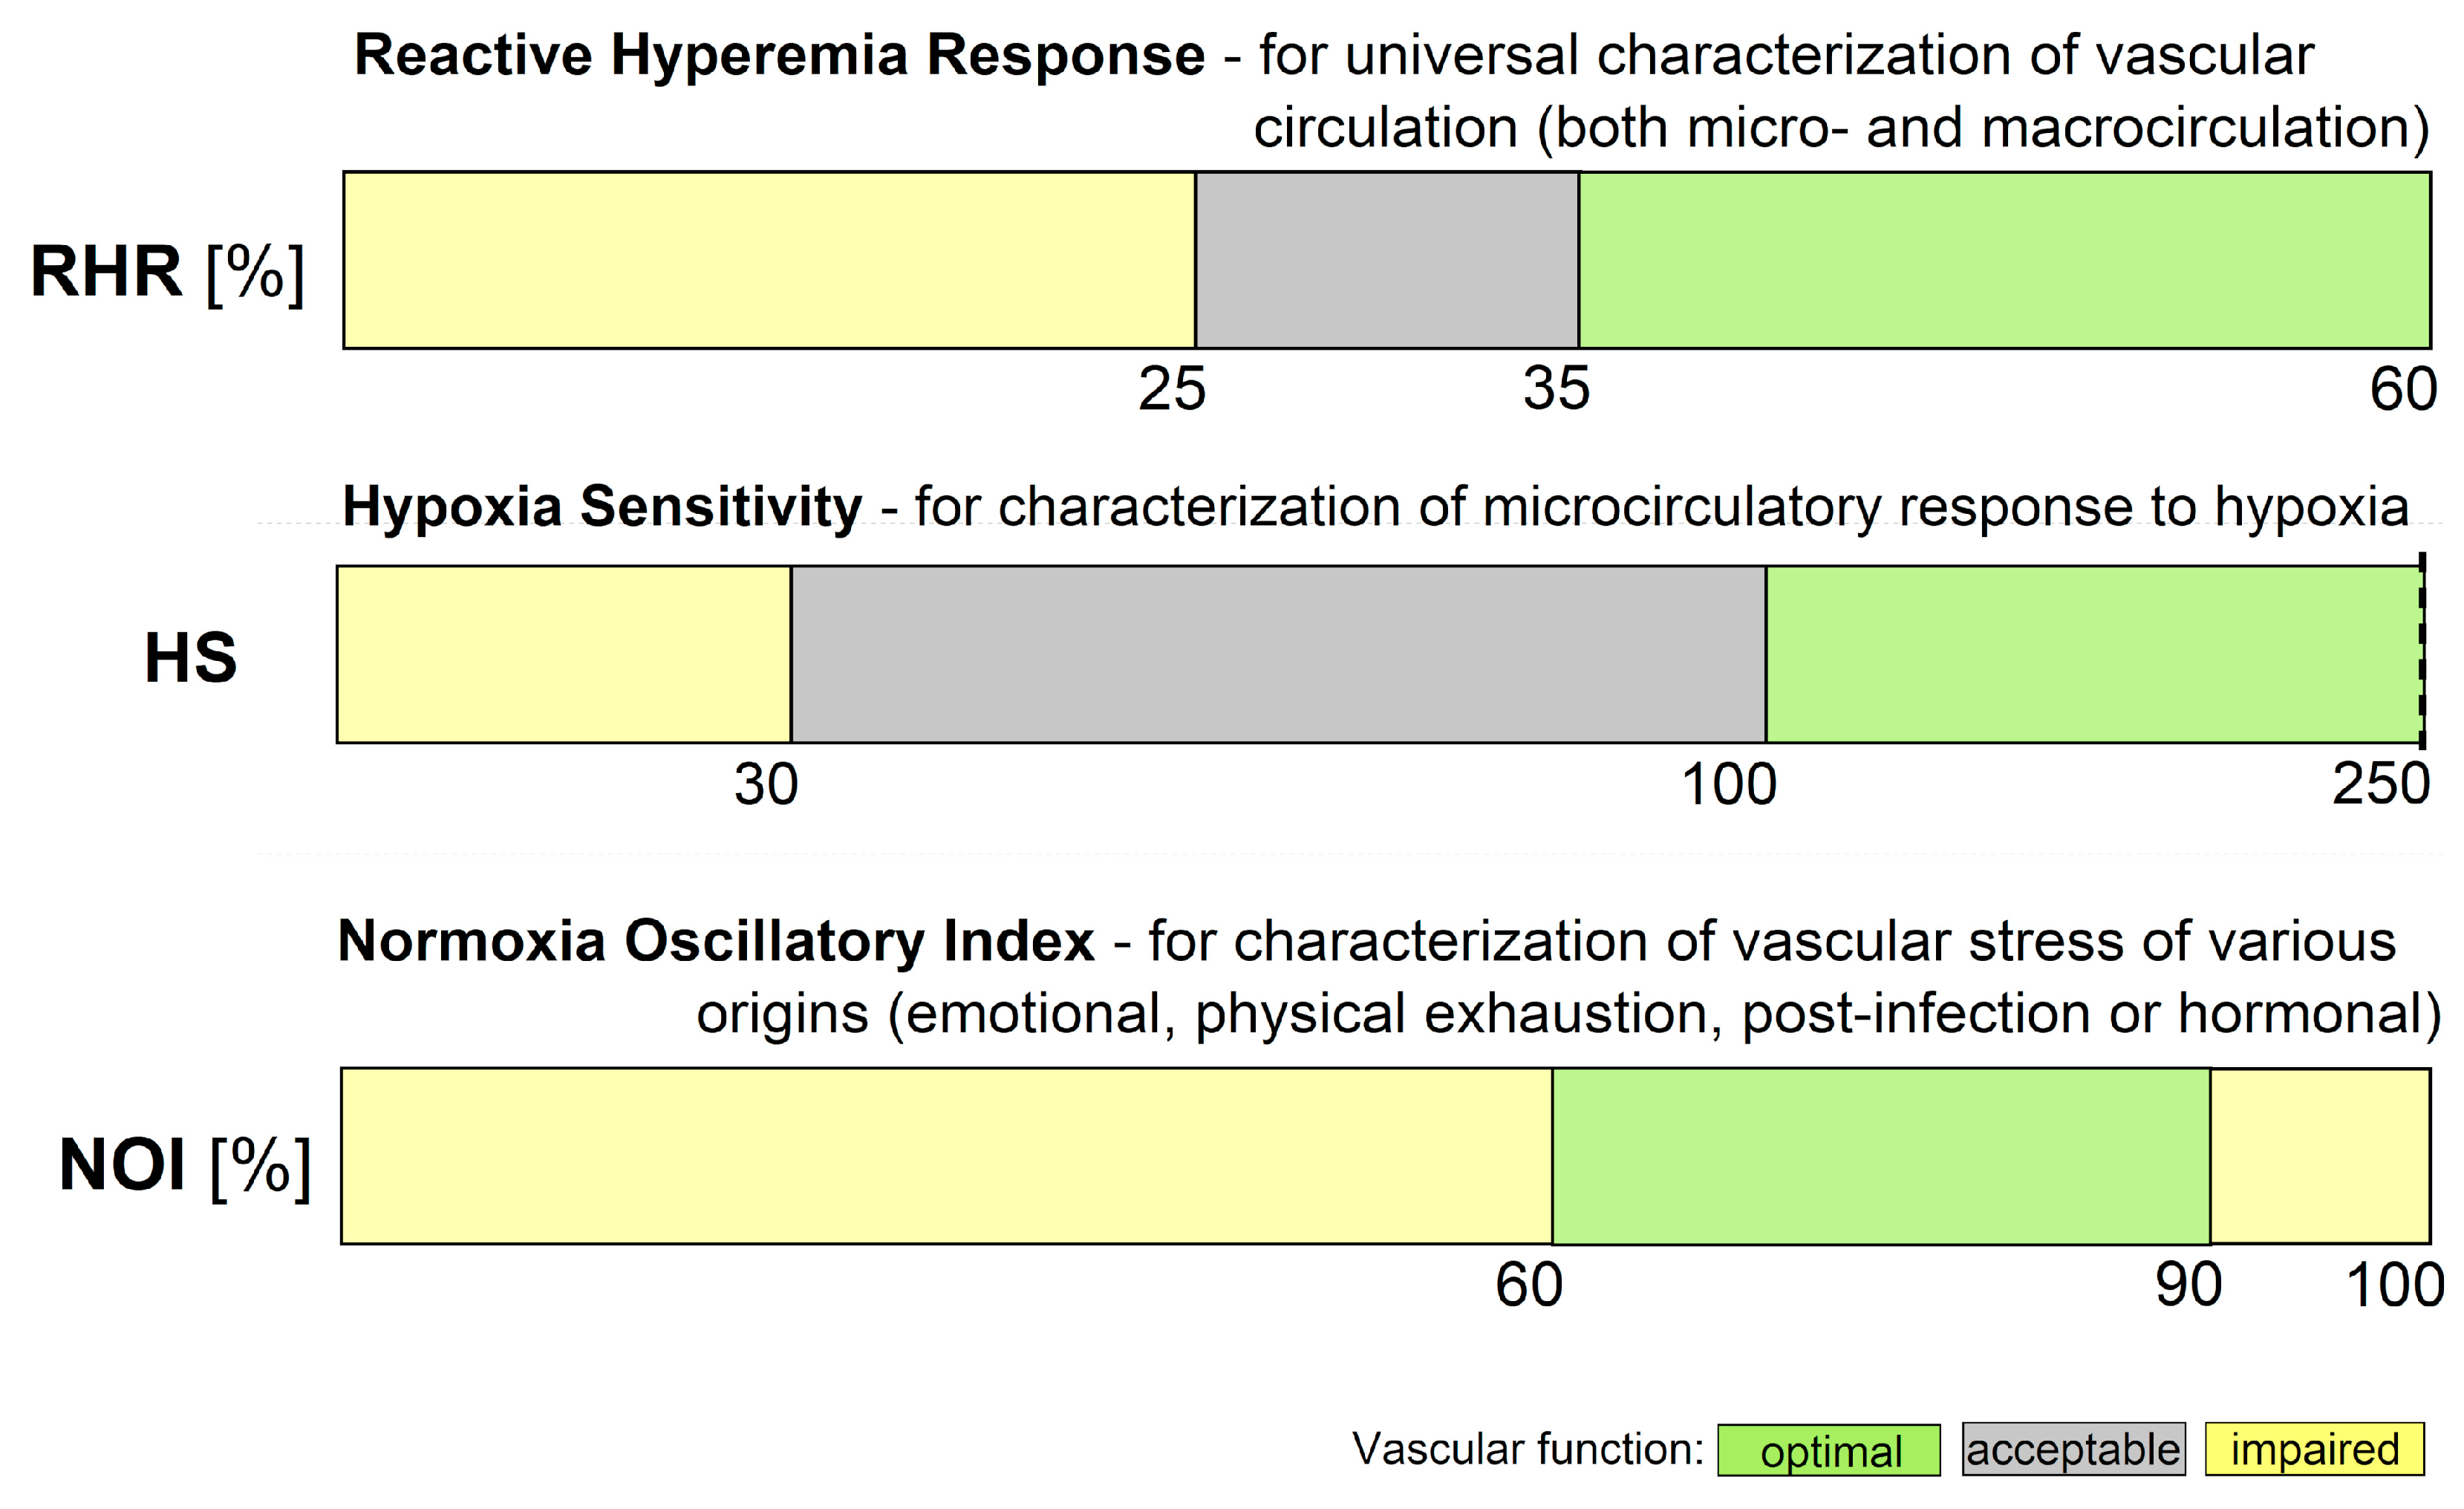This screenshot has height=1509, width=2464.
Task: Click the yellow segment of the RHR bar
Action: pos(769,260)
